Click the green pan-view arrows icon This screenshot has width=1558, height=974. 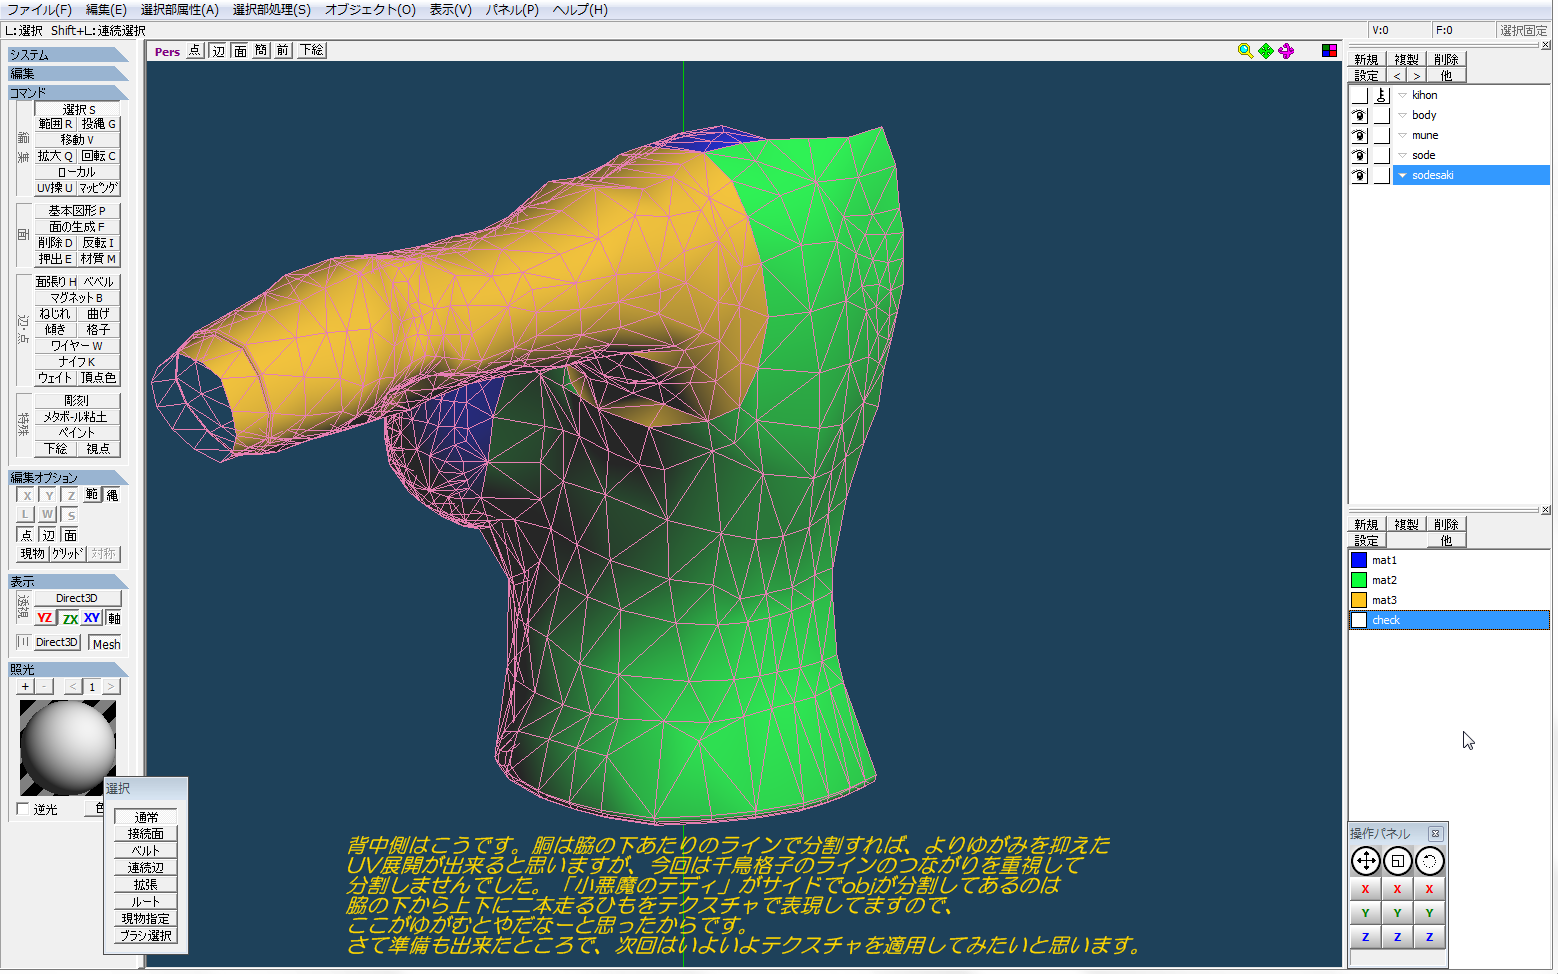1266,51
